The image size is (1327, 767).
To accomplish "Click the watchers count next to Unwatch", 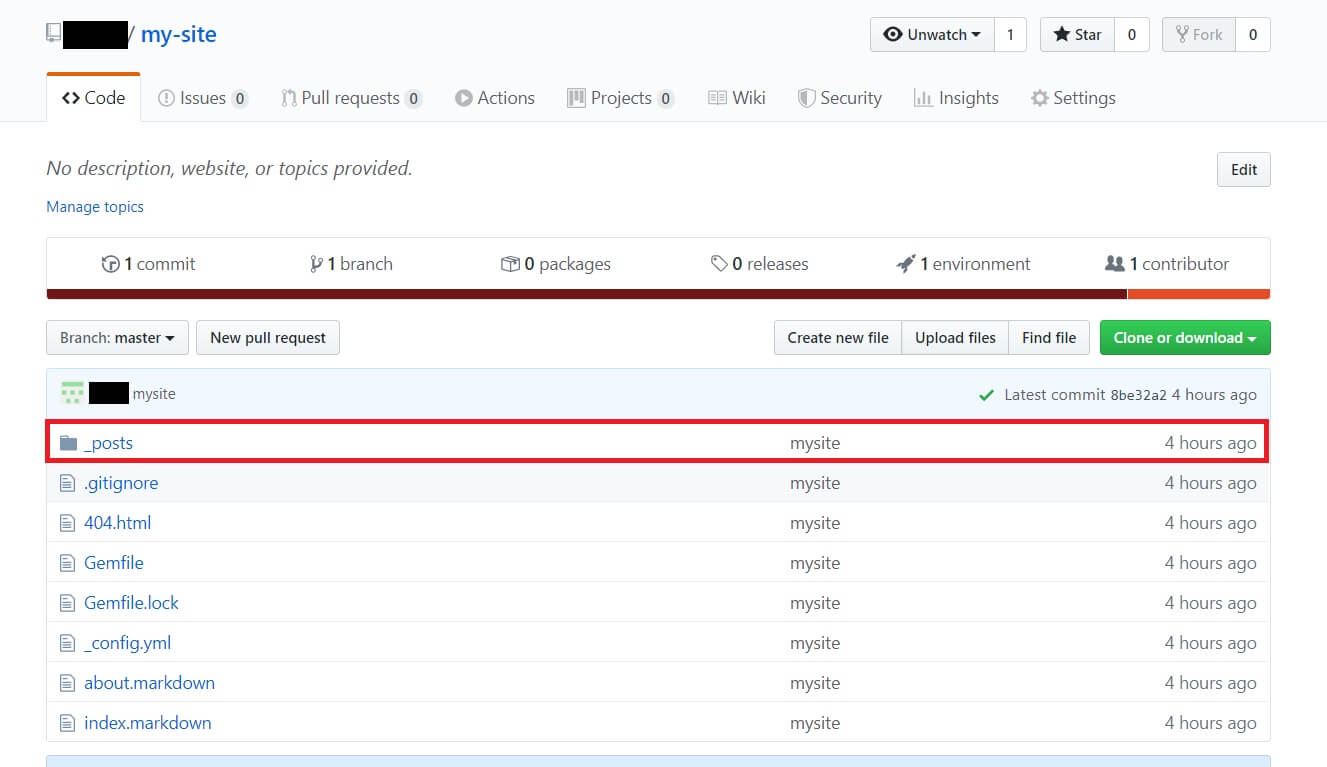I will [1010, 35].
